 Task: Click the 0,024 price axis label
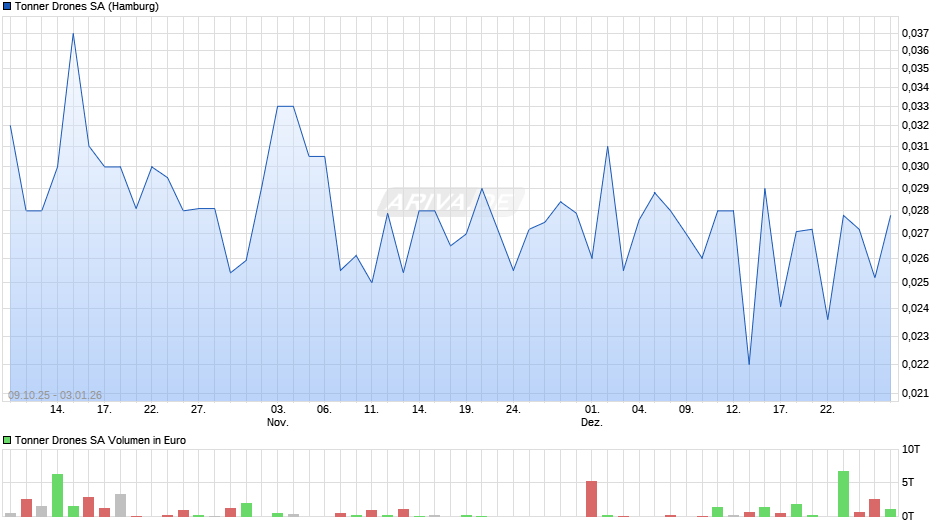point(915,308)
